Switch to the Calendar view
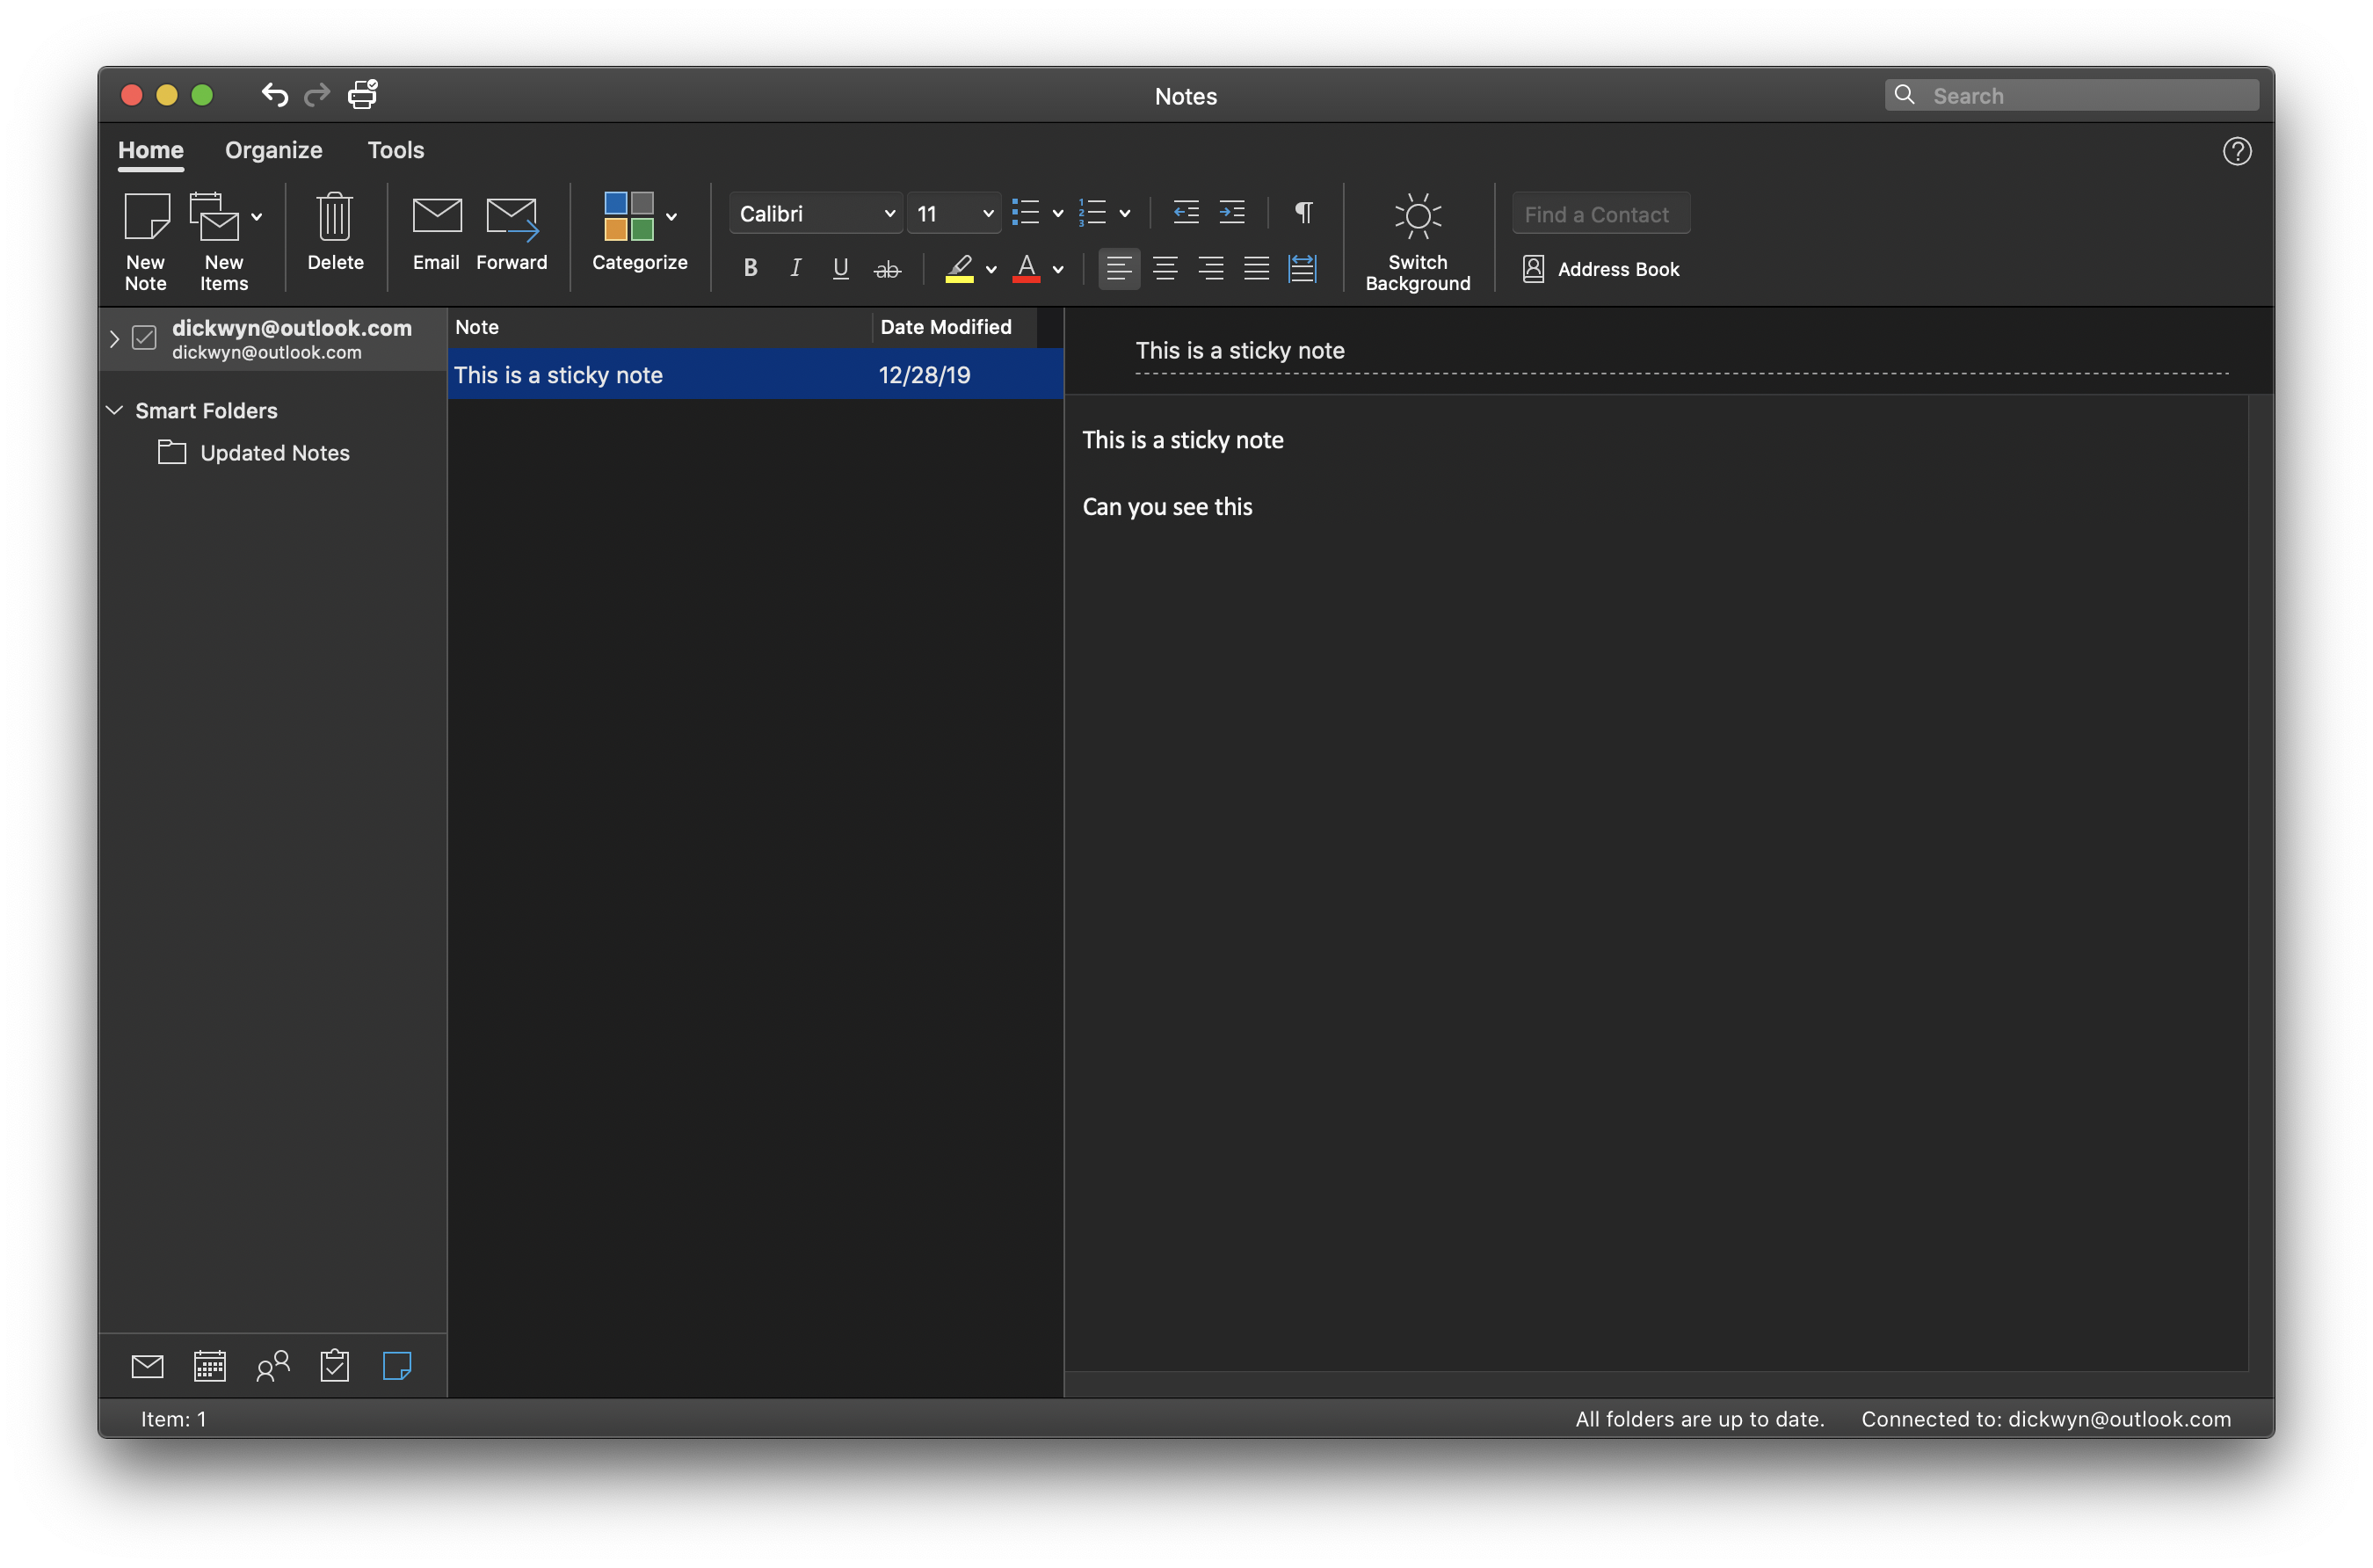 (x=210, y=1365)
